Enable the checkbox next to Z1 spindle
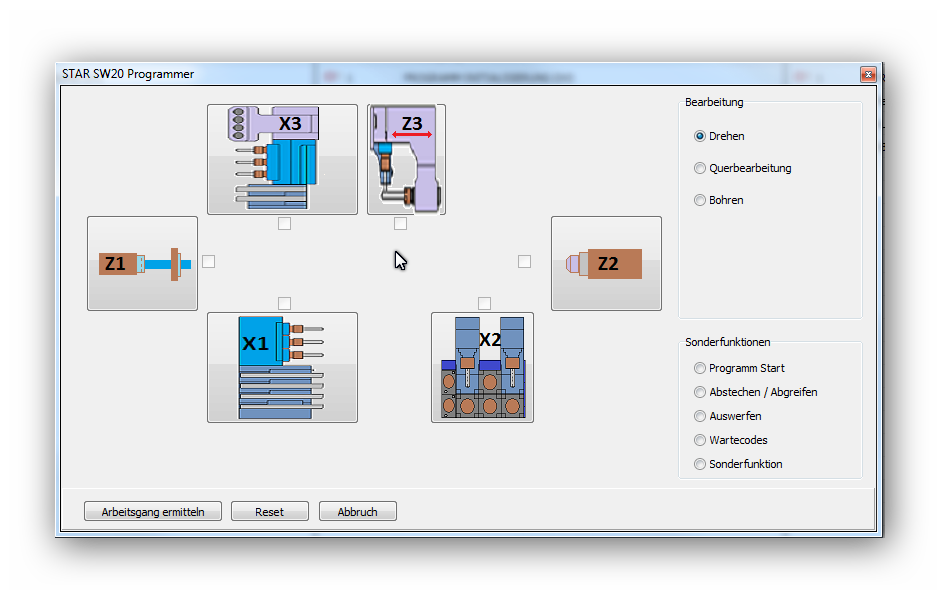940x600 pixels. pyautogui.click(x=208, y=262)
